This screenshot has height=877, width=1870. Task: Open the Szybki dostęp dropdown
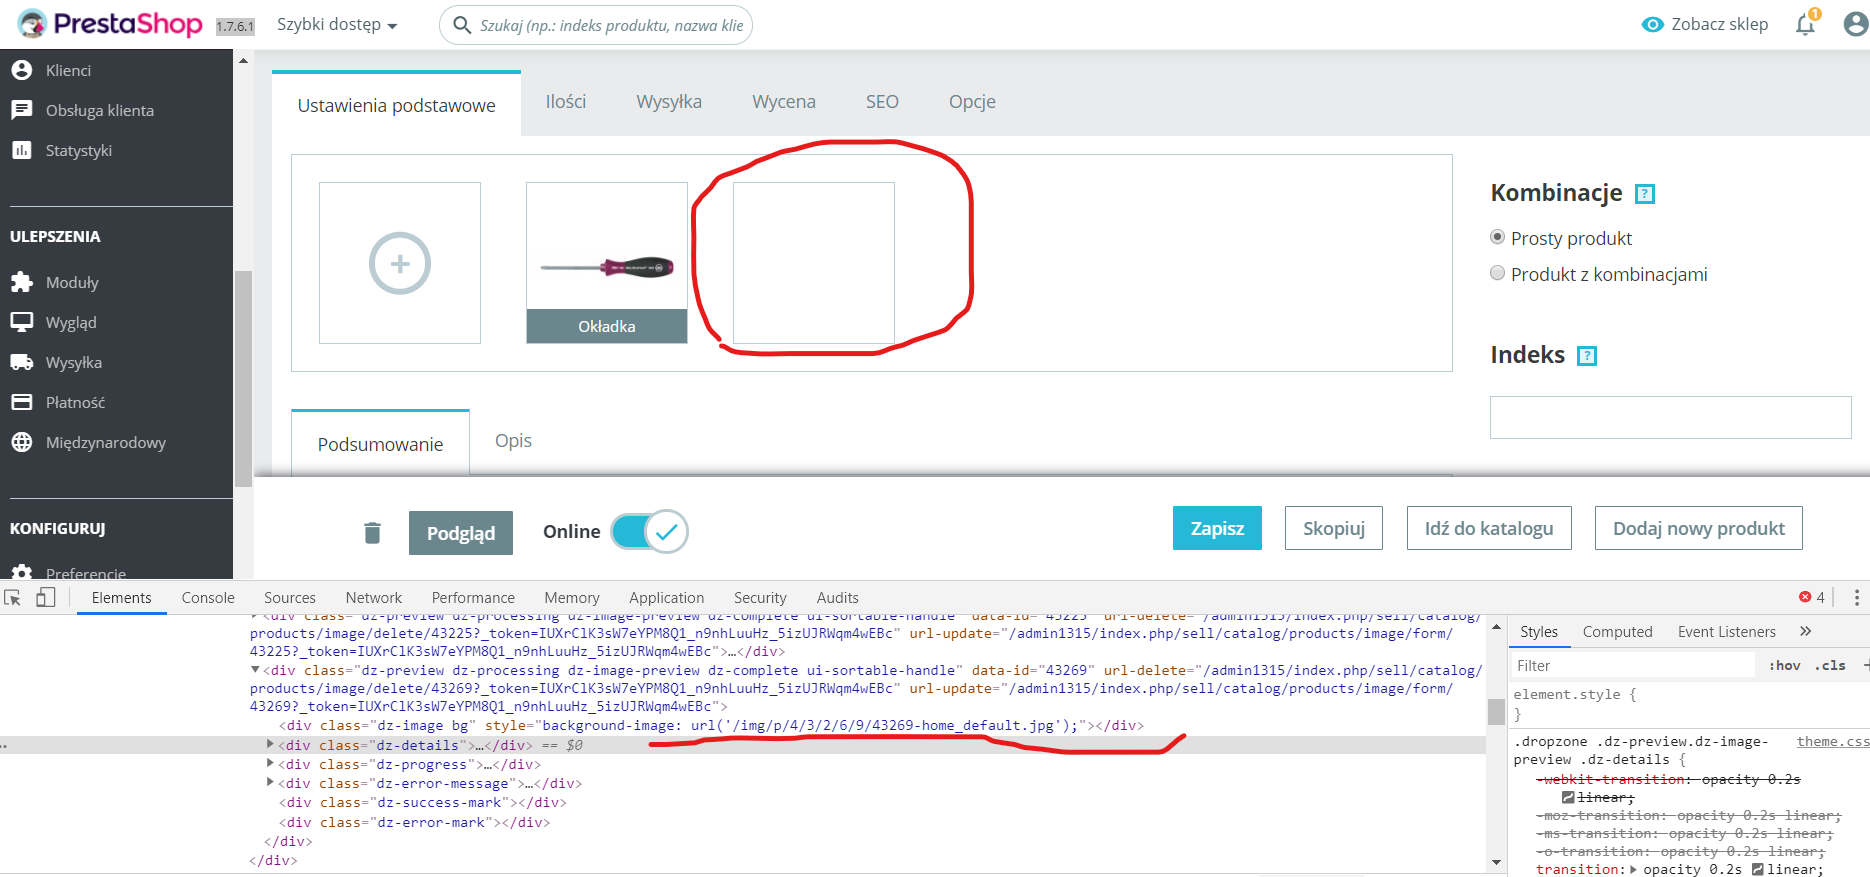(337, 25)
